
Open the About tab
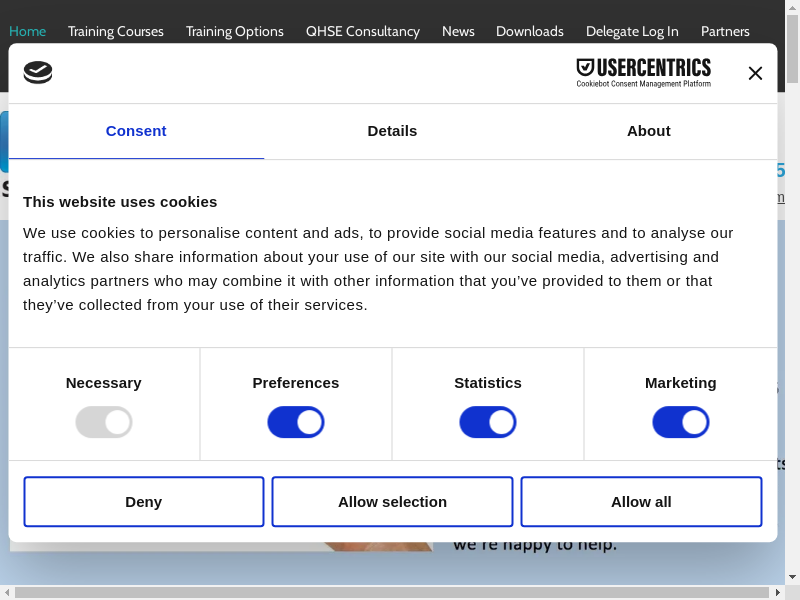coord(648,131)
